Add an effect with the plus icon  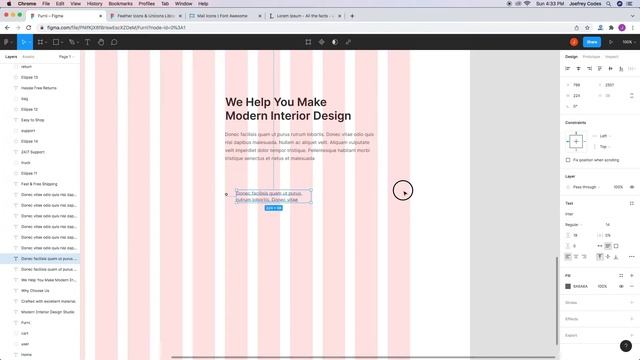pos(632,319)
